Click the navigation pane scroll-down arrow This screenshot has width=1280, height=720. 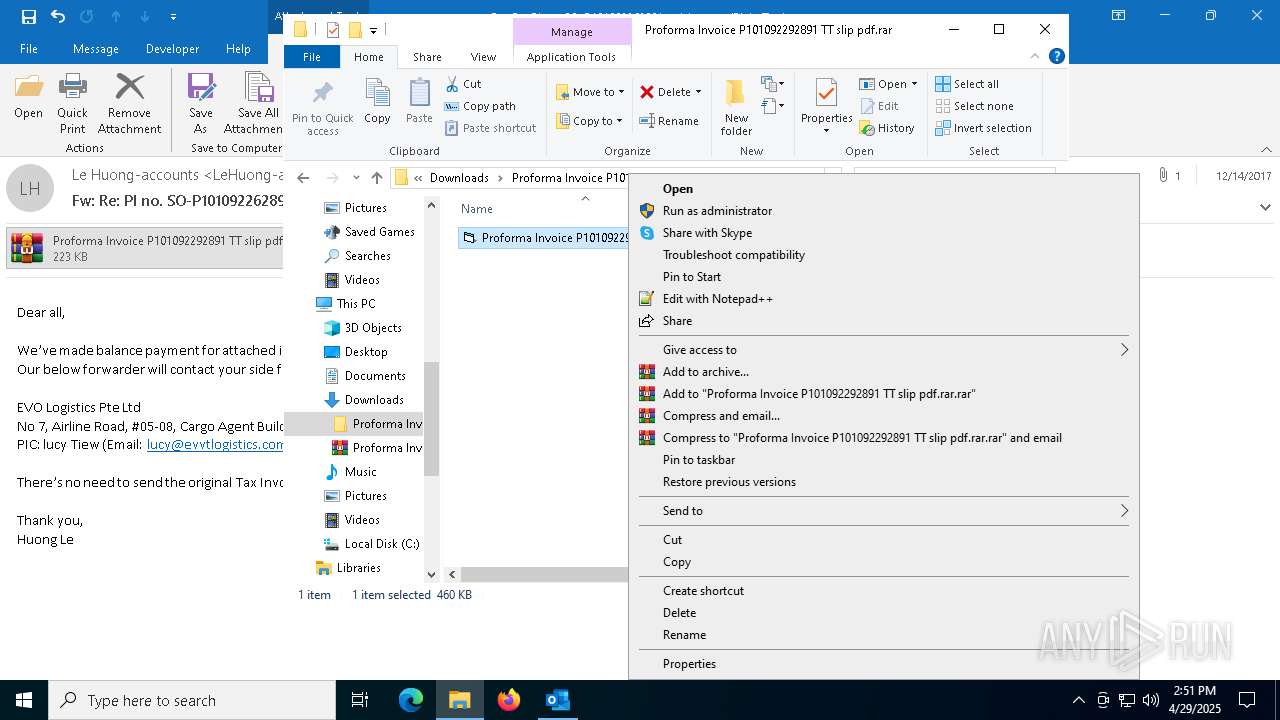tap(431, 575)
